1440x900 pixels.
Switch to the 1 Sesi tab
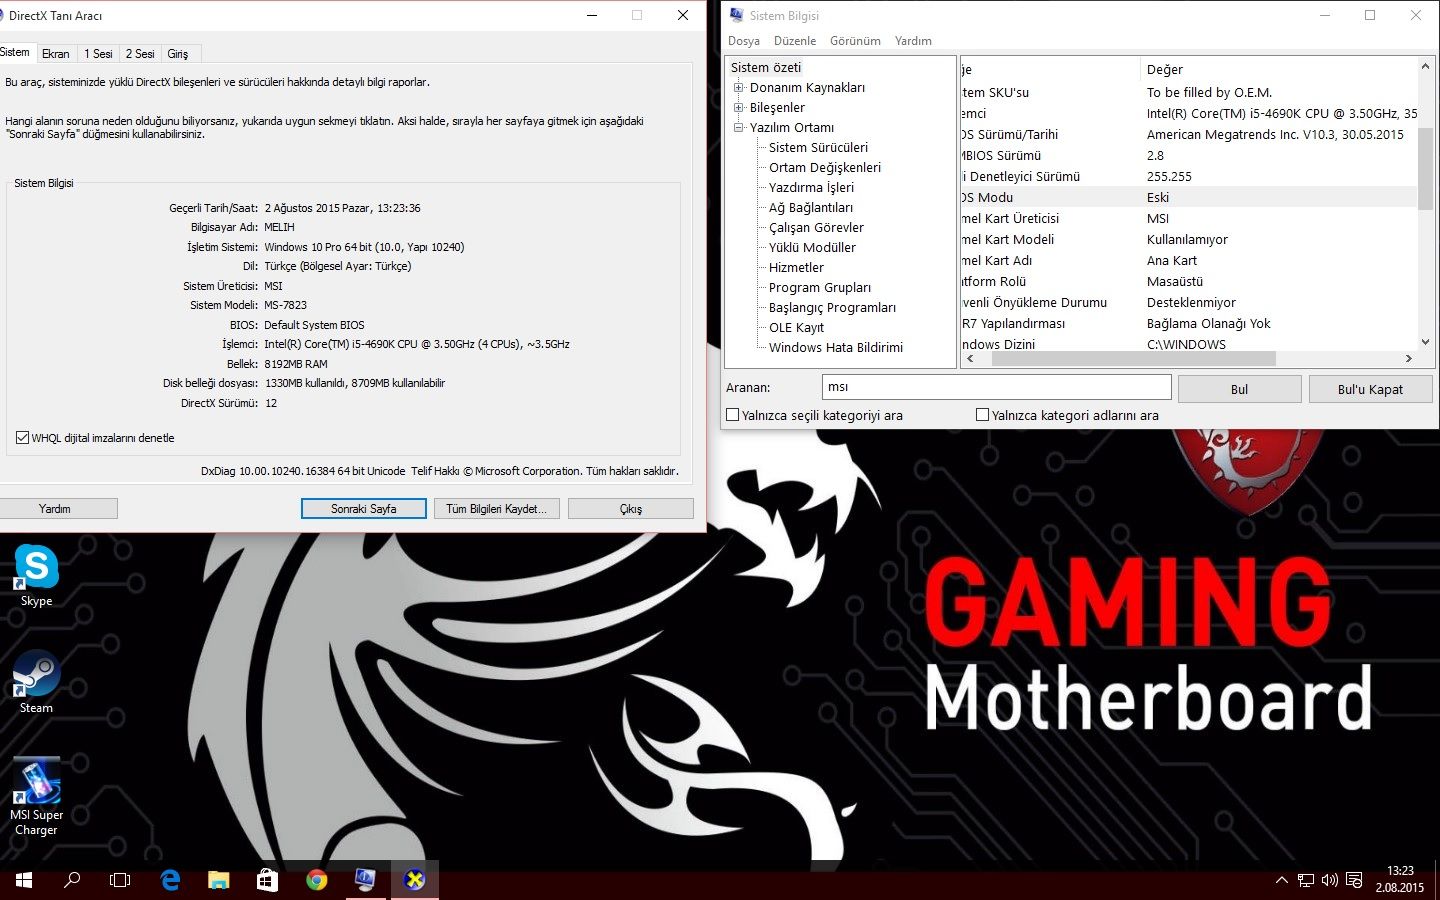pyautogui.click(x=98, y=54)
